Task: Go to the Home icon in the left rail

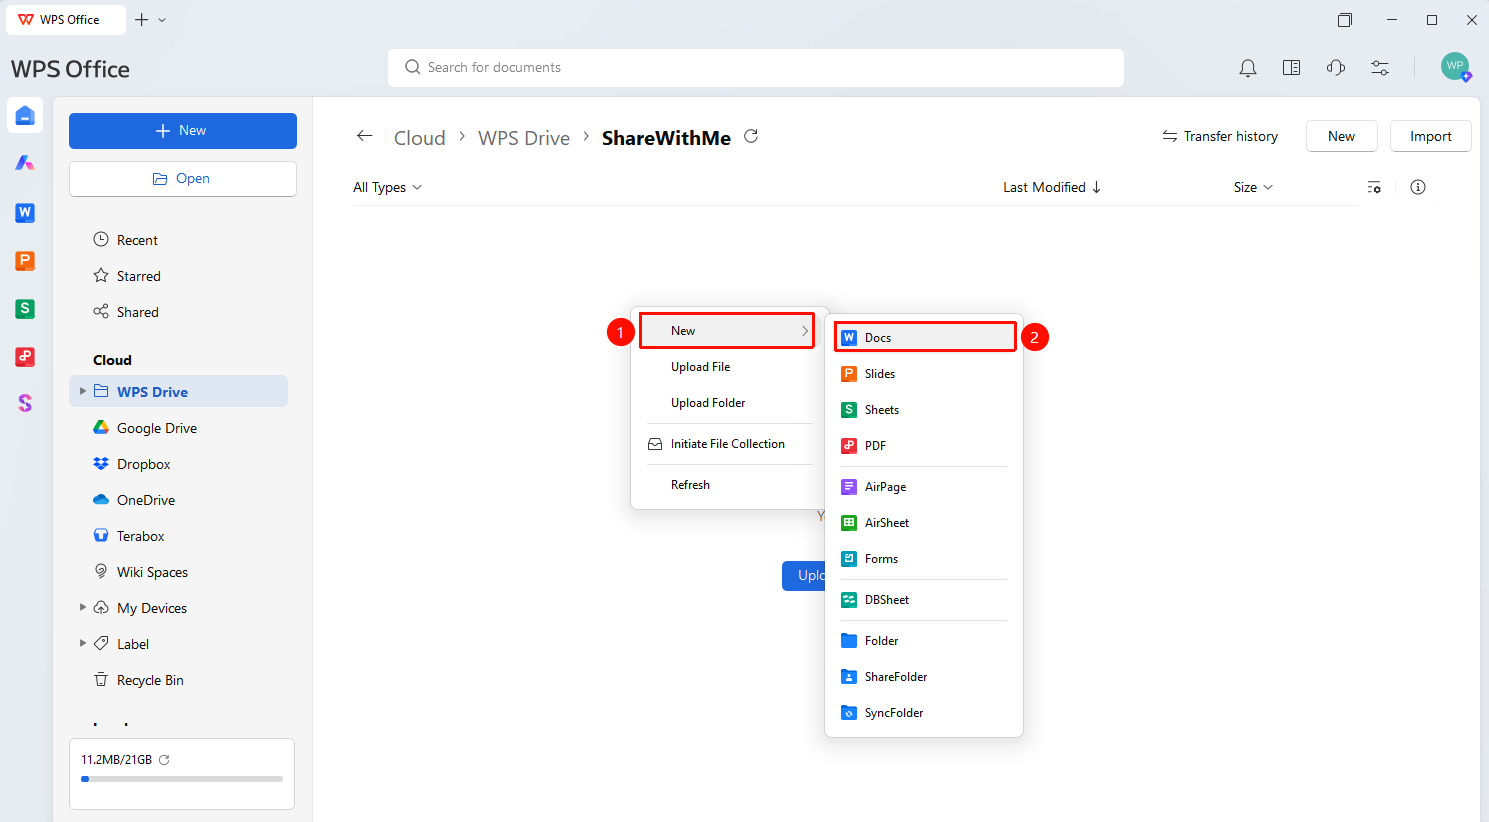Action: (25, 116)
